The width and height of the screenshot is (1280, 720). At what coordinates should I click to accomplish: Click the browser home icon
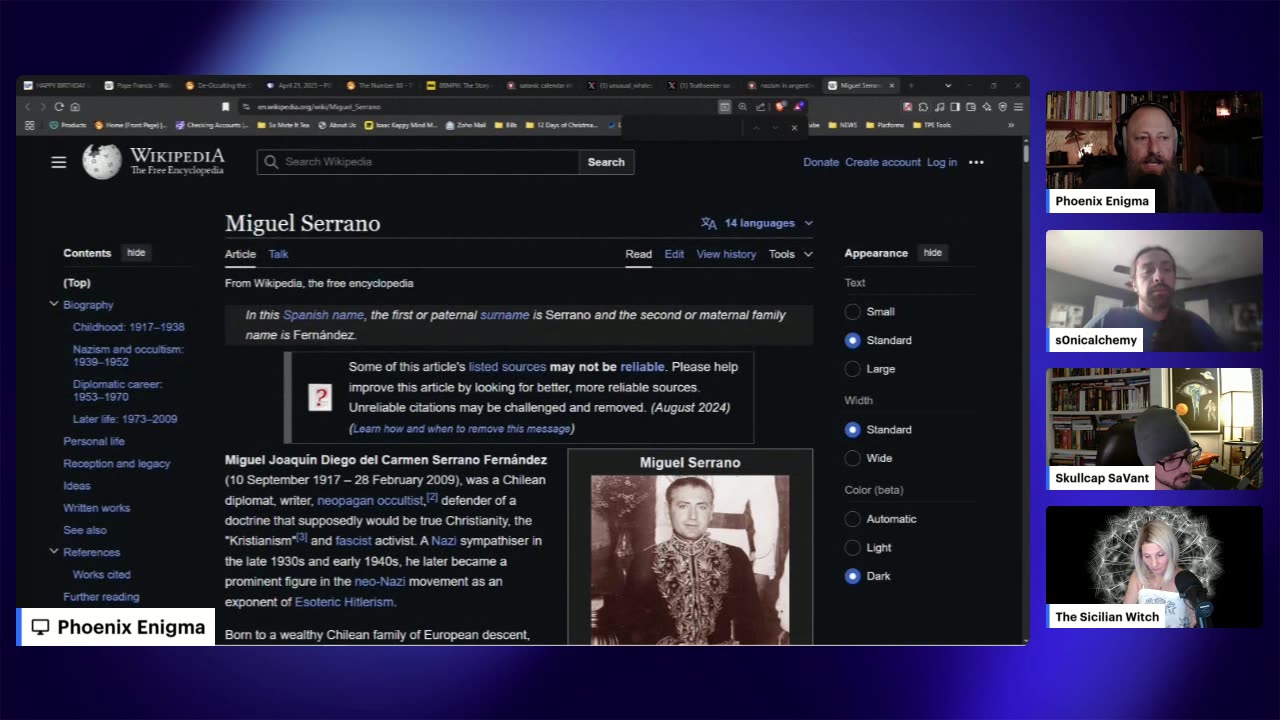(75, 107)
